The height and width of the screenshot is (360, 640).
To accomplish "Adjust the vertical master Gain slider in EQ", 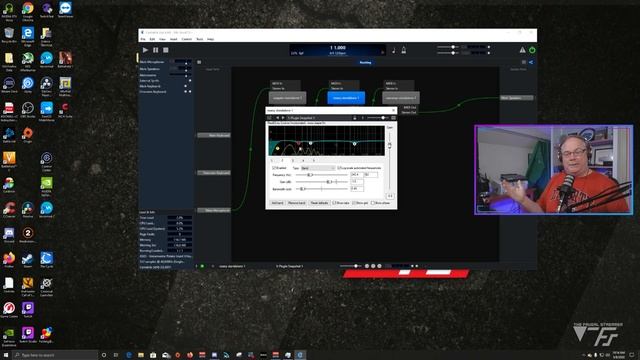I will coord(390,161).
